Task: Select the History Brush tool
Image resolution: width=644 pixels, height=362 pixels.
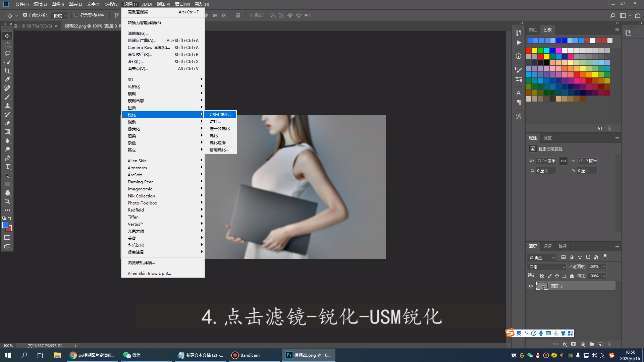Action: click(x=7, y=114)
